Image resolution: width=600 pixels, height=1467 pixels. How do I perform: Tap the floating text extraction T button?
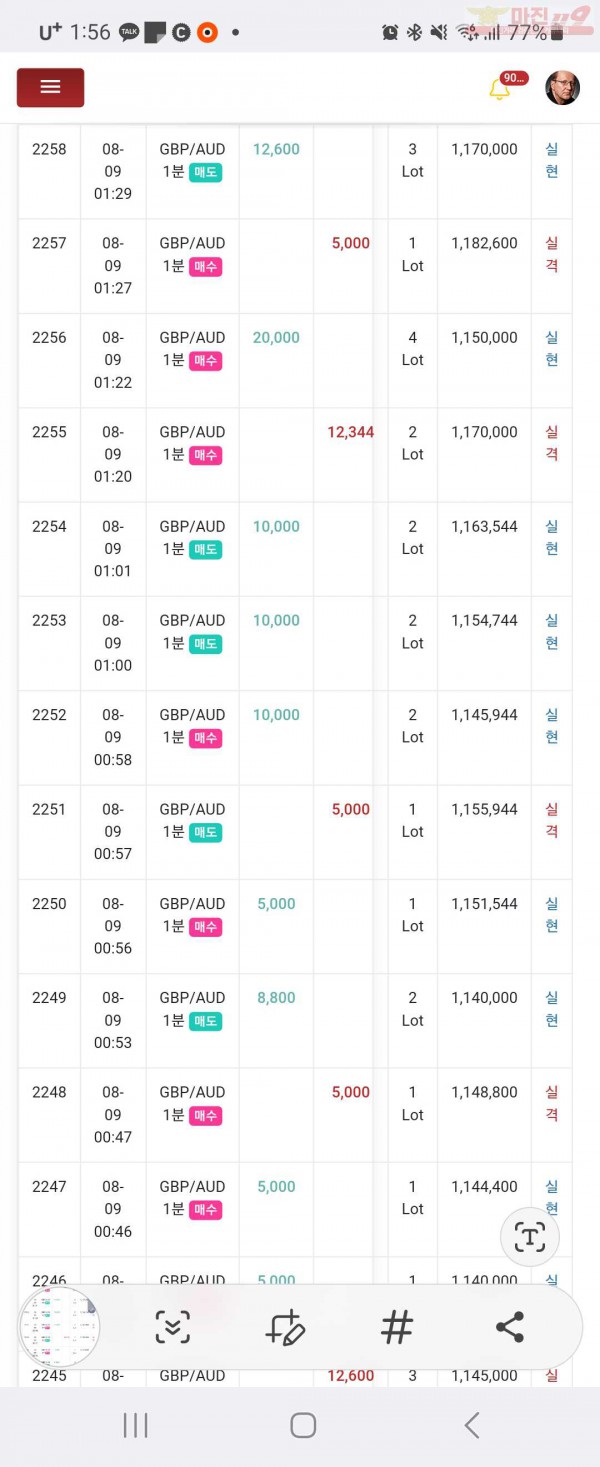529,1237
